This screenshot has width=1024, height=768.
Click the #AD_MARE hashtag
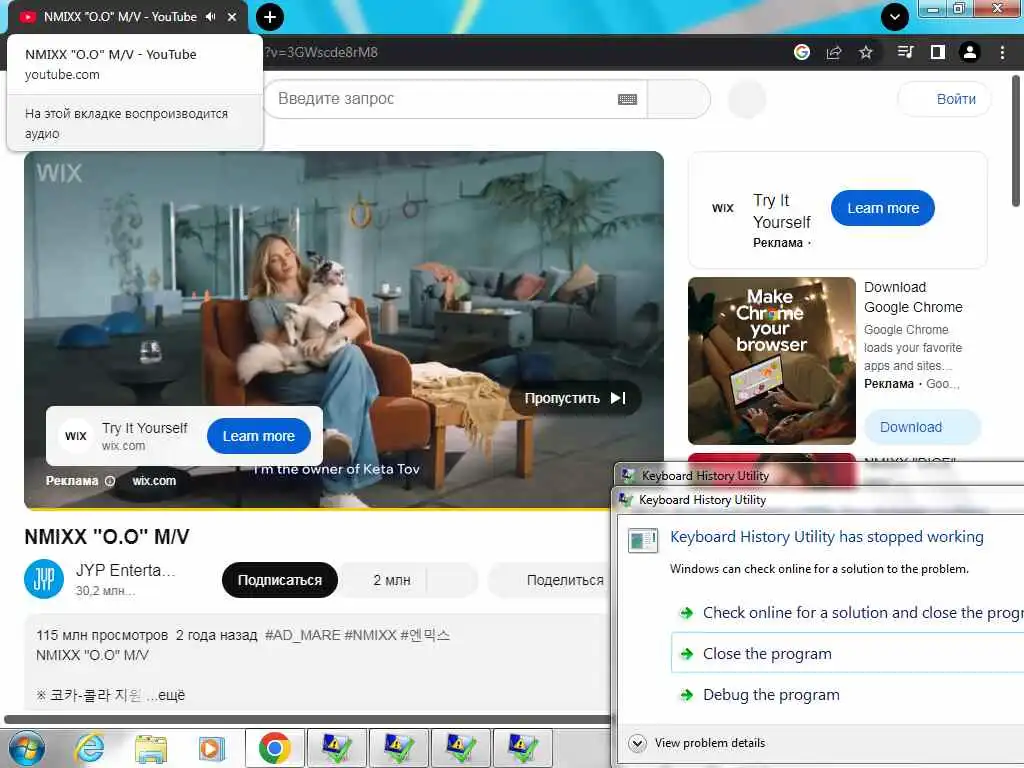pos(303,635)
